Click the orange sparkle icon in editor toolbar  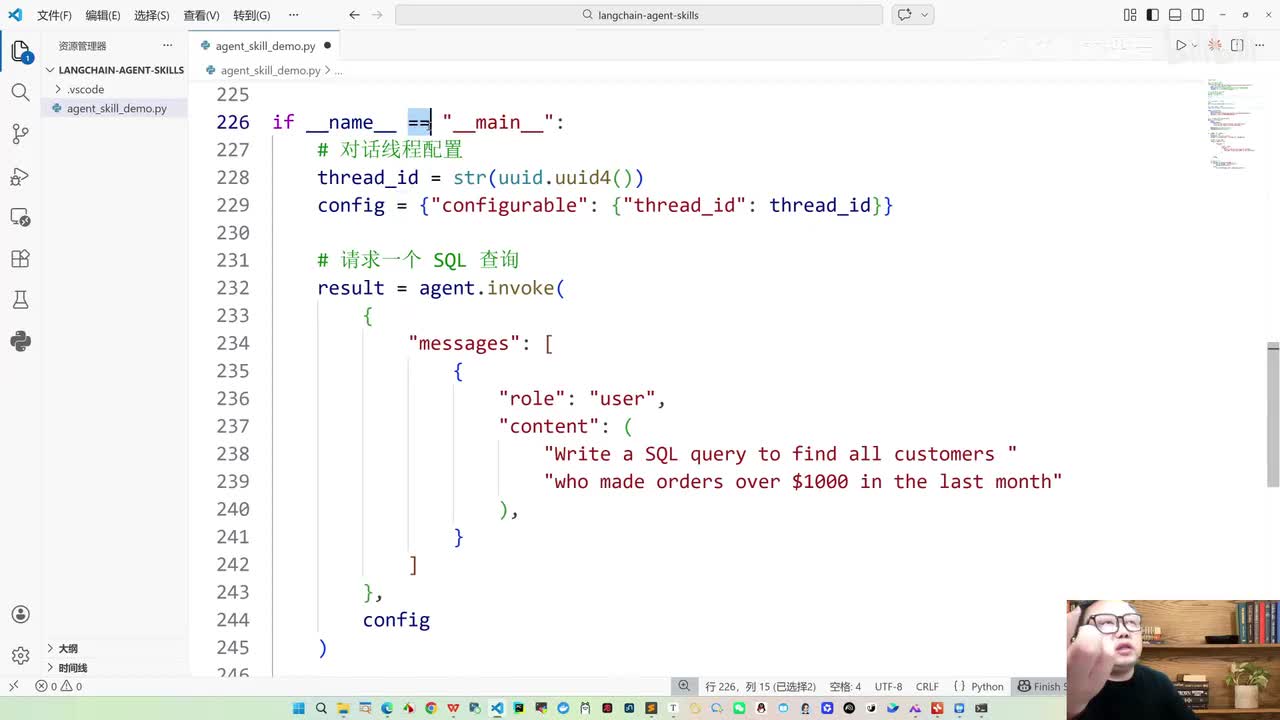(1215, 45)
